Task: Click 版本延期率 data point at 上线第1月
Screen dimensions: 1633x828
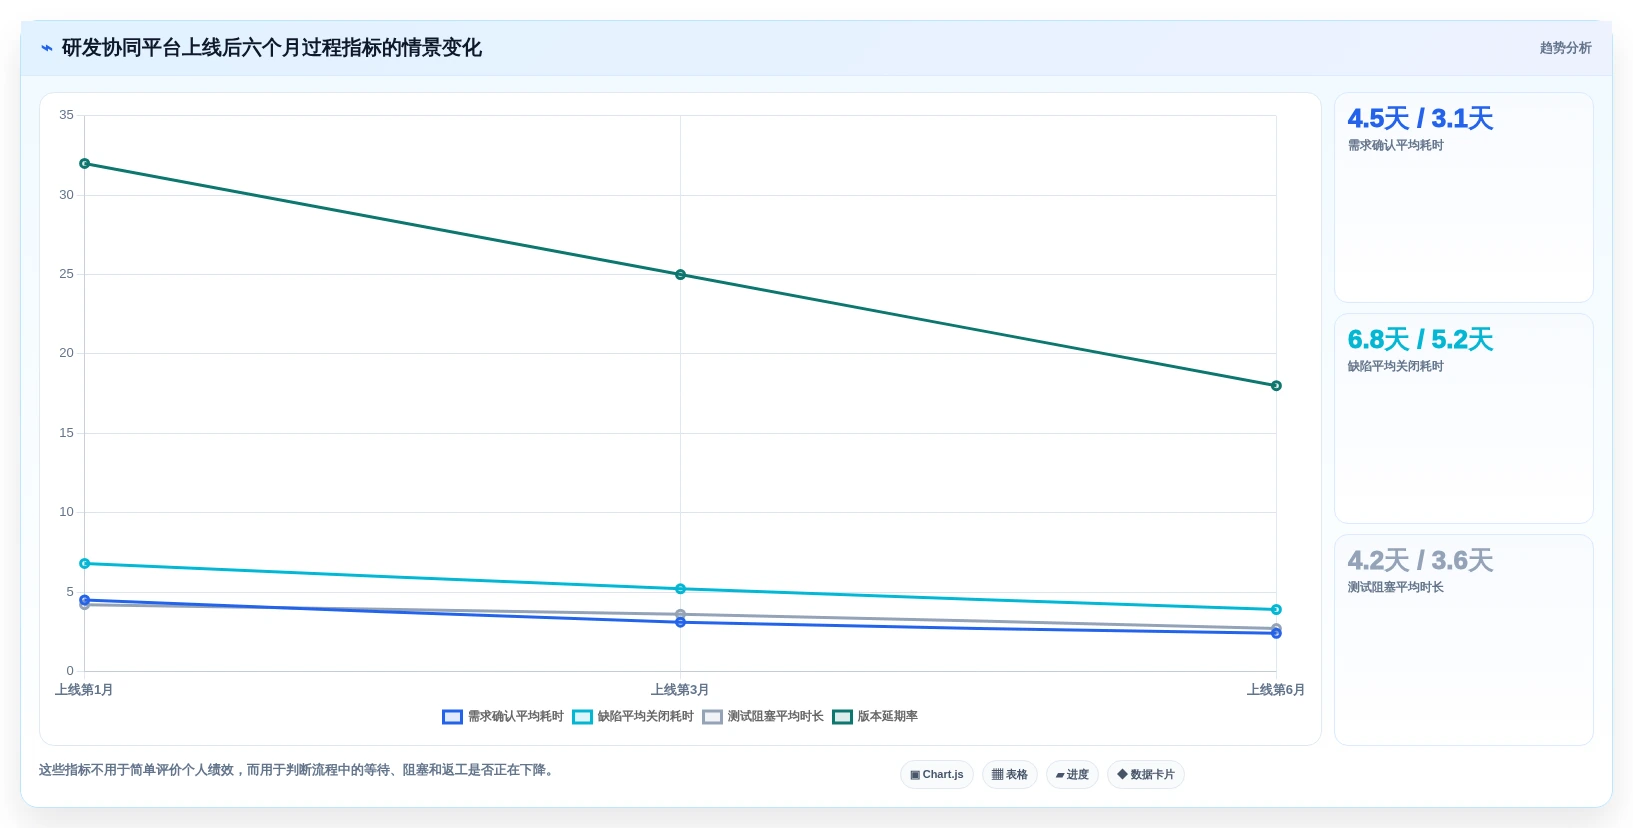Action: click(x=84, y=164)
